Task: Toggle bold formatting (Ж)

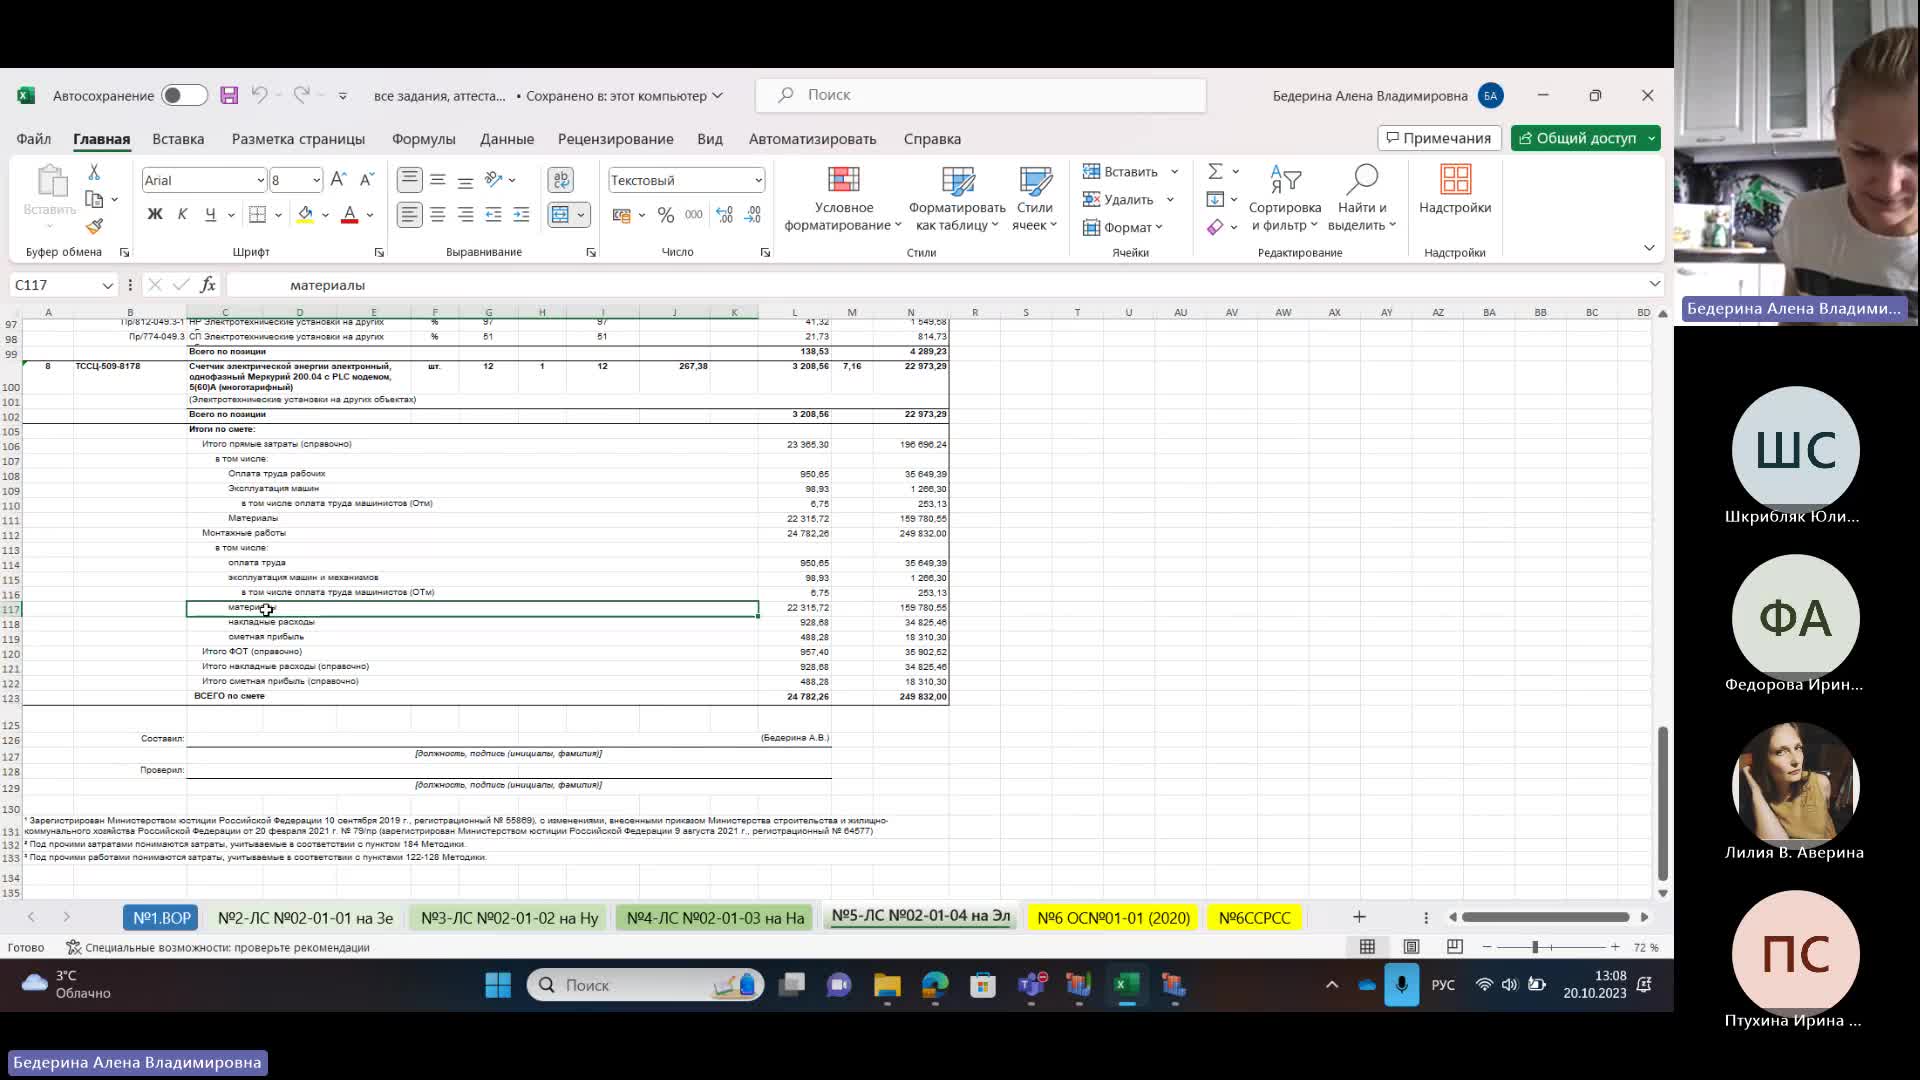Action: 155,214
